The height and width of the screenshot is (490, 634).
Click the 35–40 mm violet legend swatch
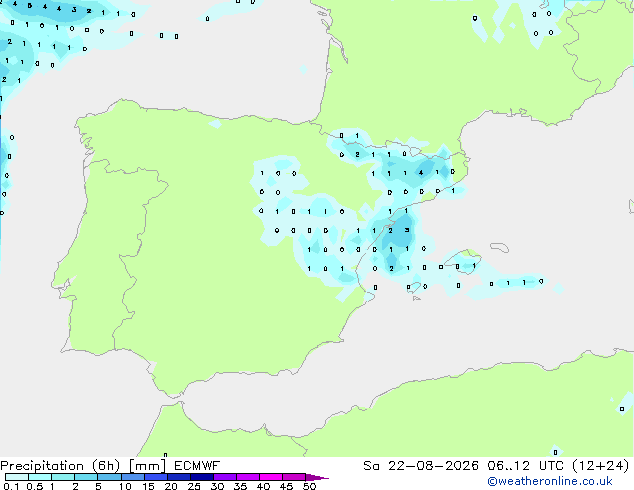248,477
